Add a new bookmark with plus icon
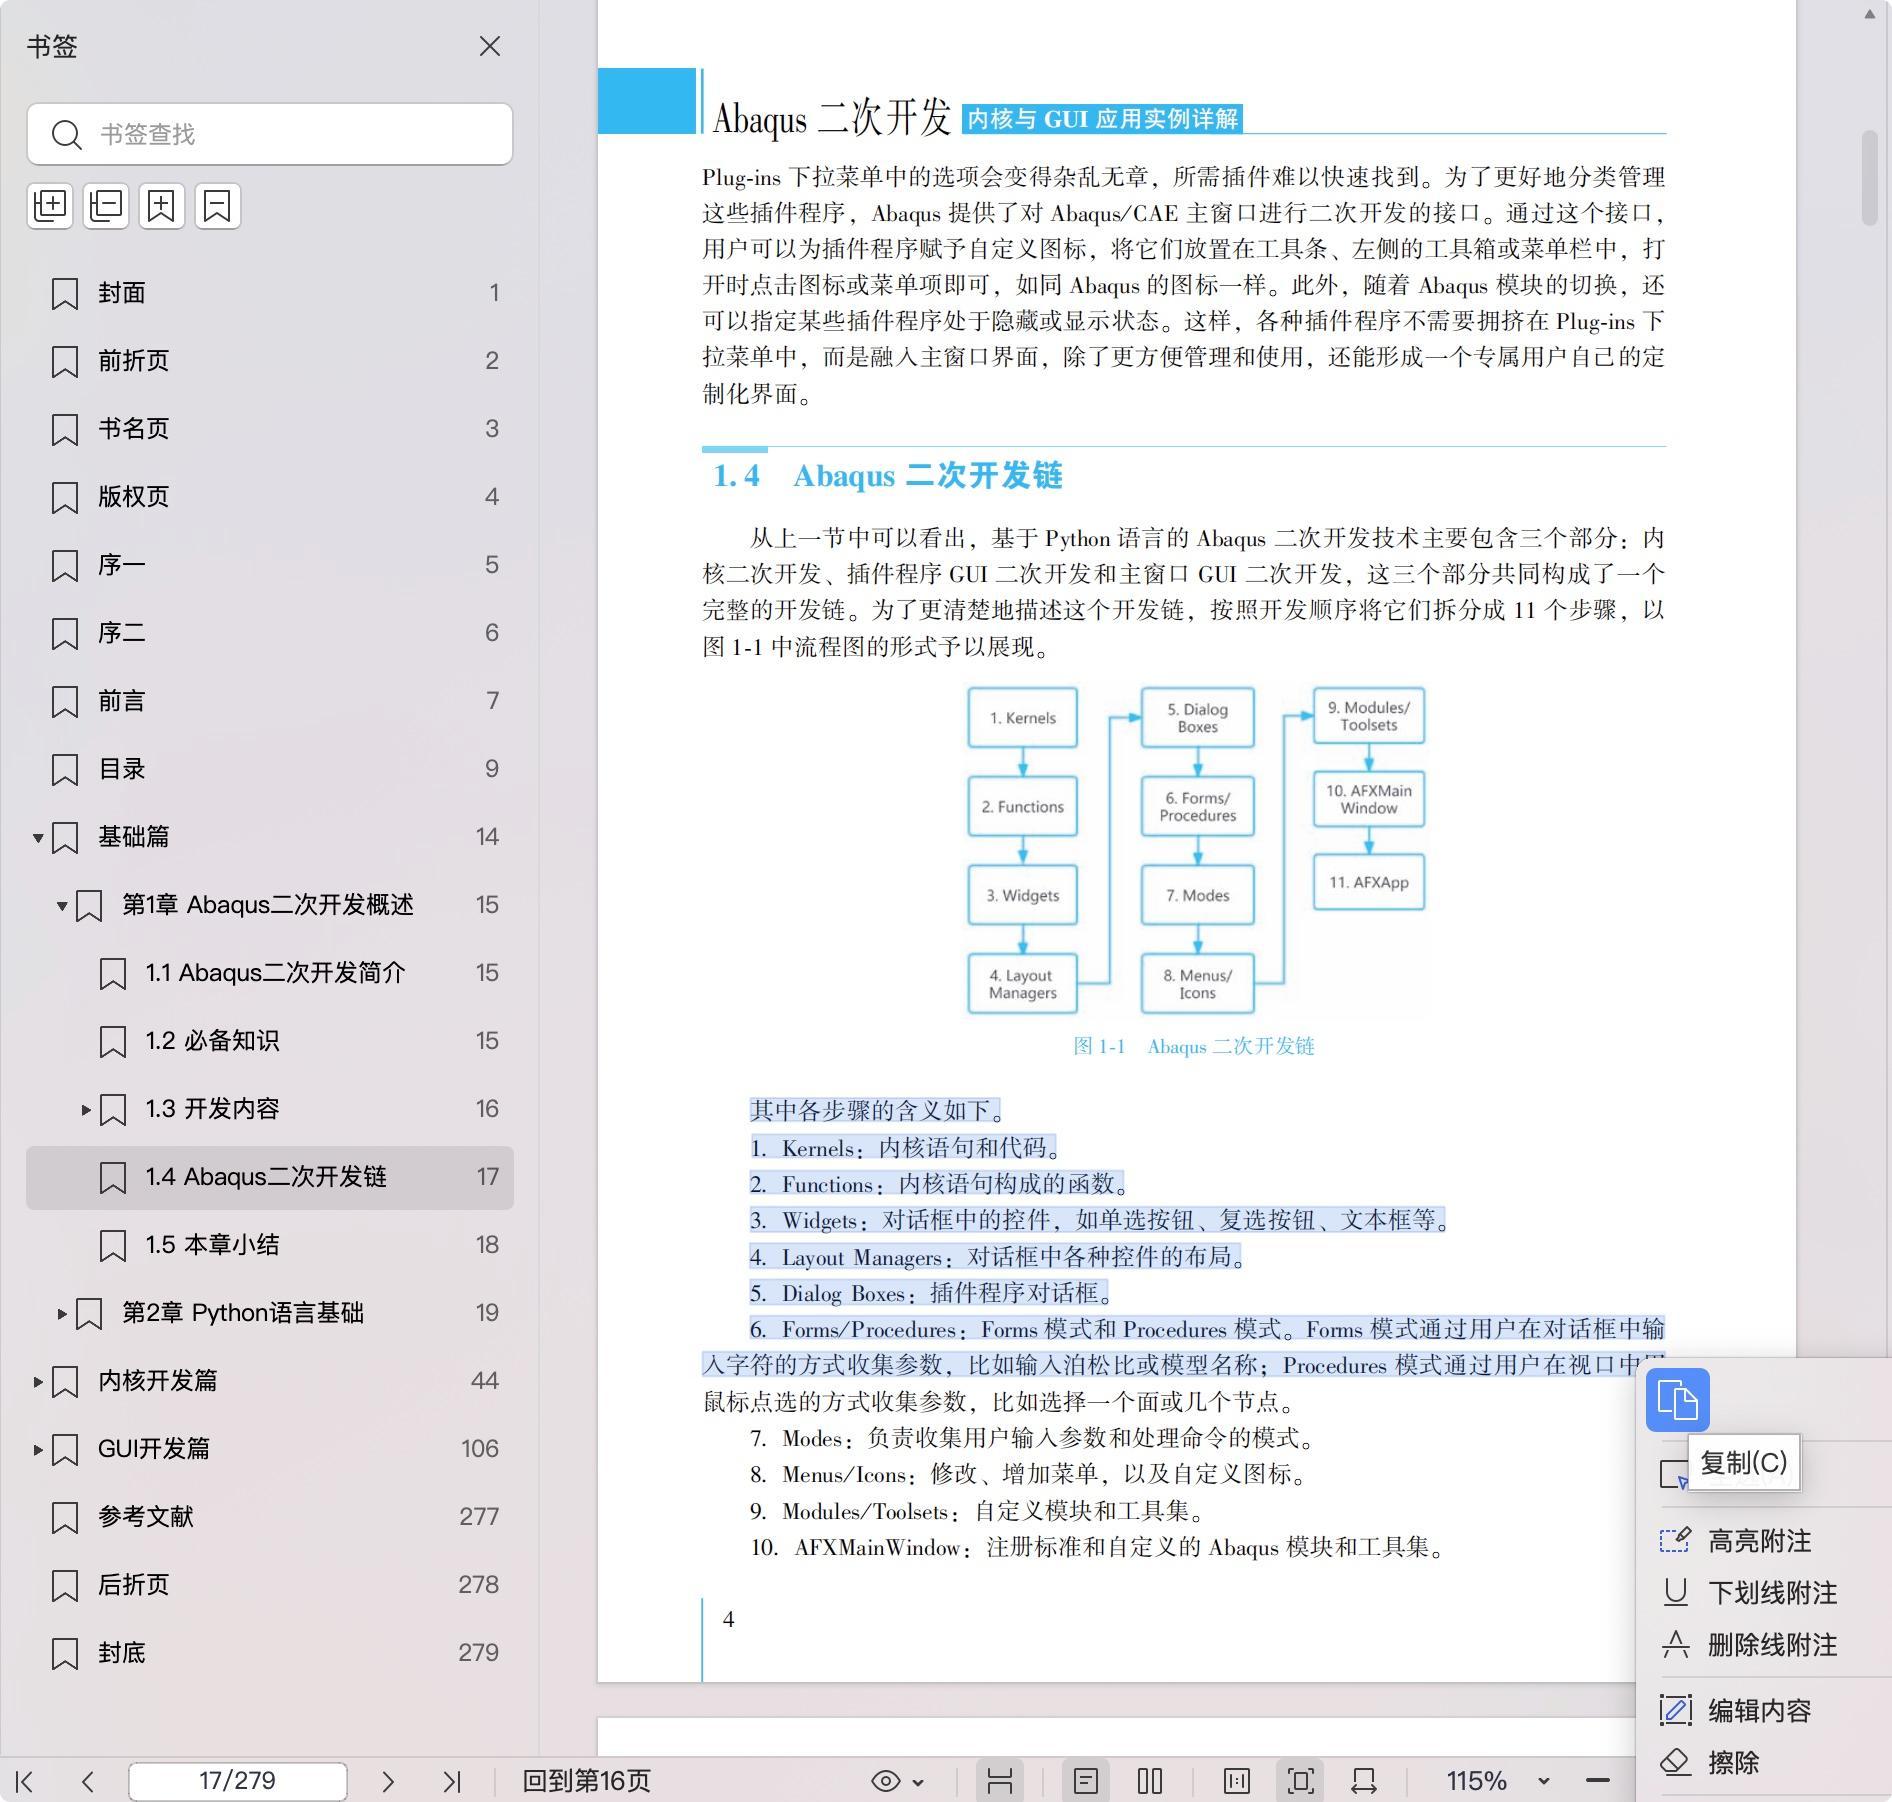Viewport: 1892px width, 1802px height. coord(161,206)
